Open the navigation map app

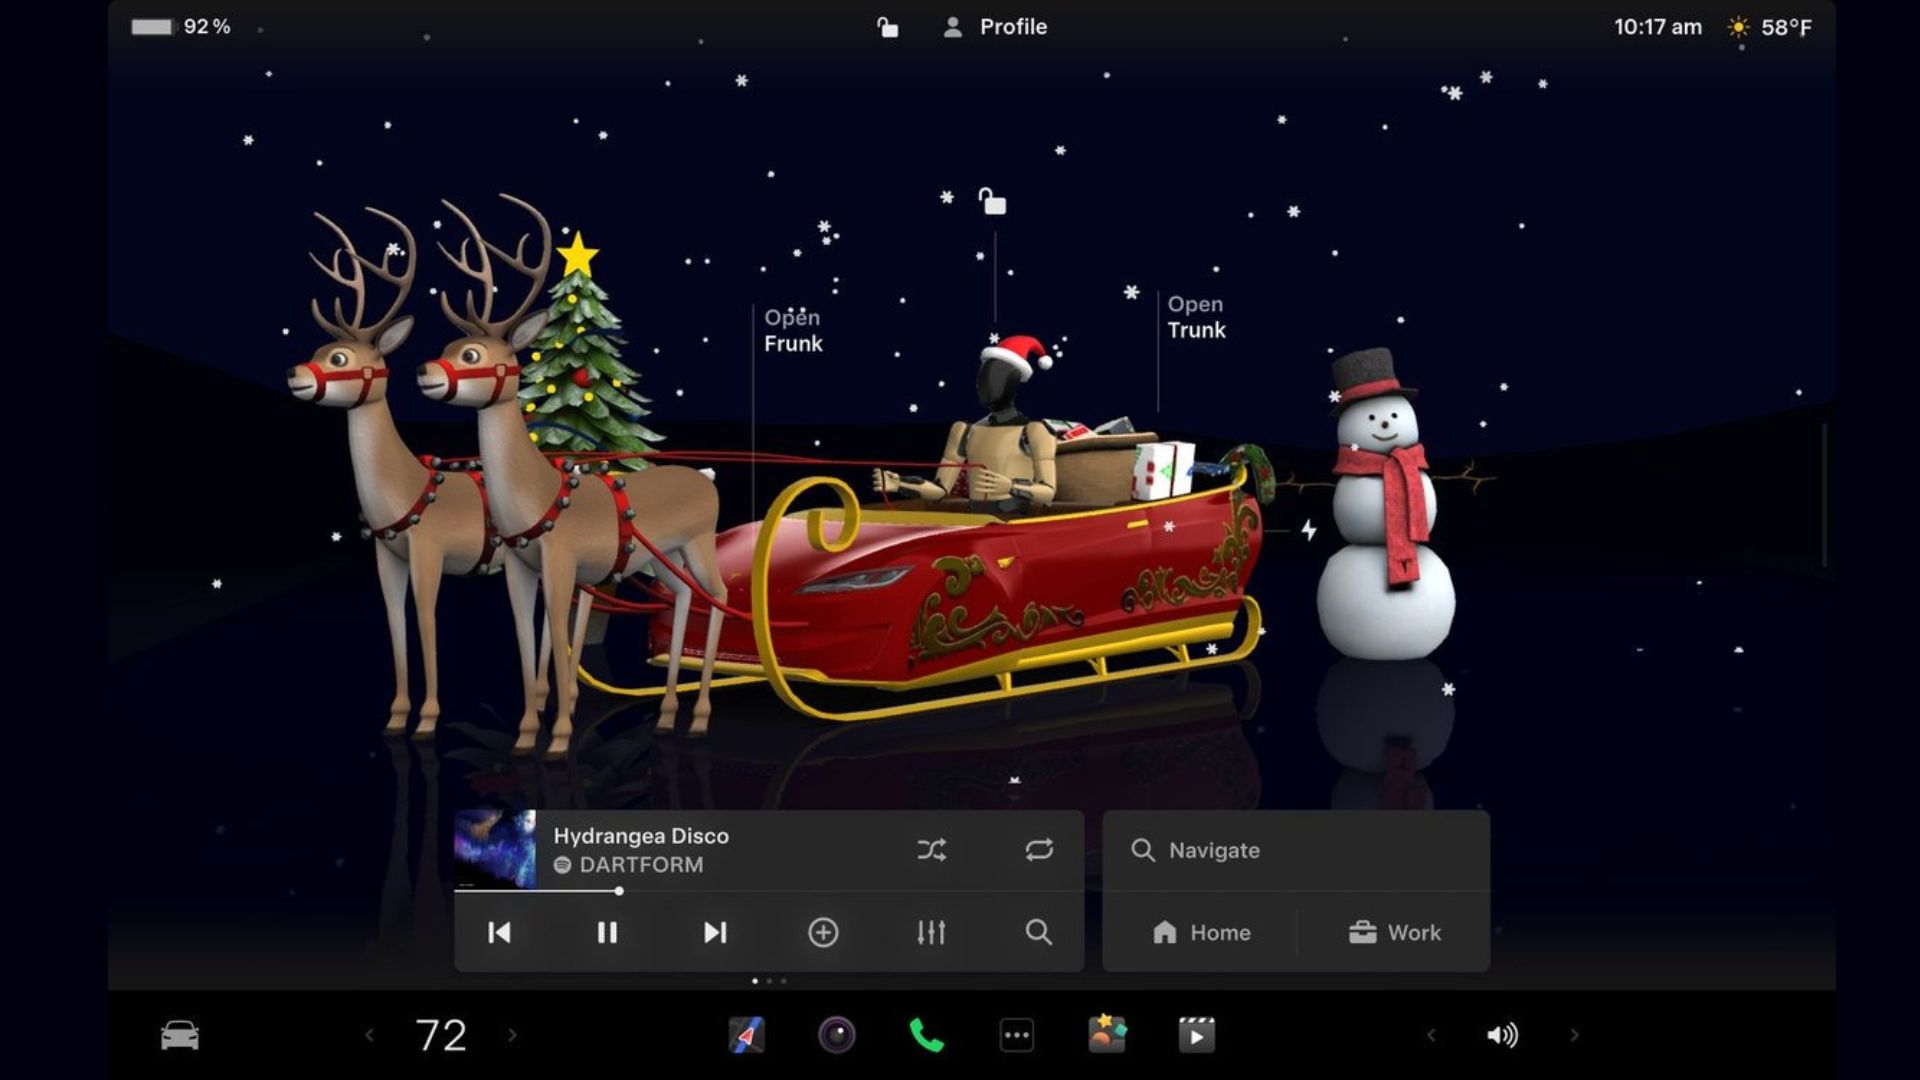[x=746, y=1036]
